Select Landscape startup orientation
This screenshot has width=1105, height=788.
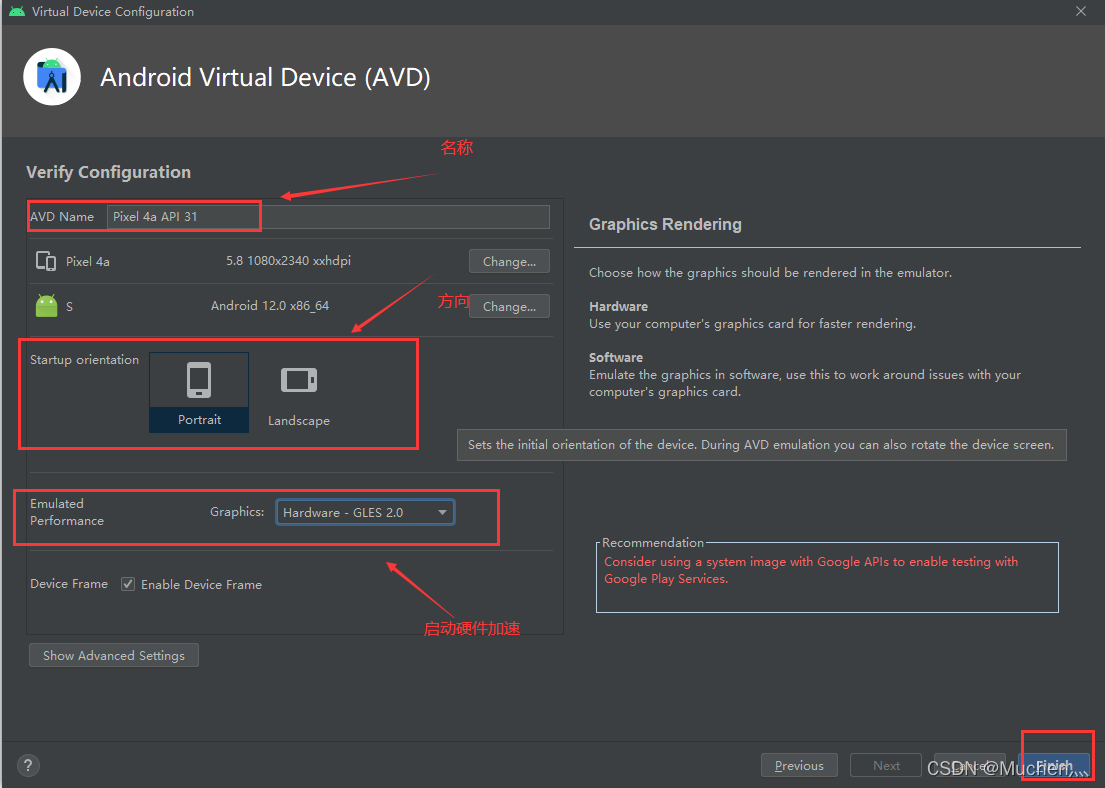(299, 393)
